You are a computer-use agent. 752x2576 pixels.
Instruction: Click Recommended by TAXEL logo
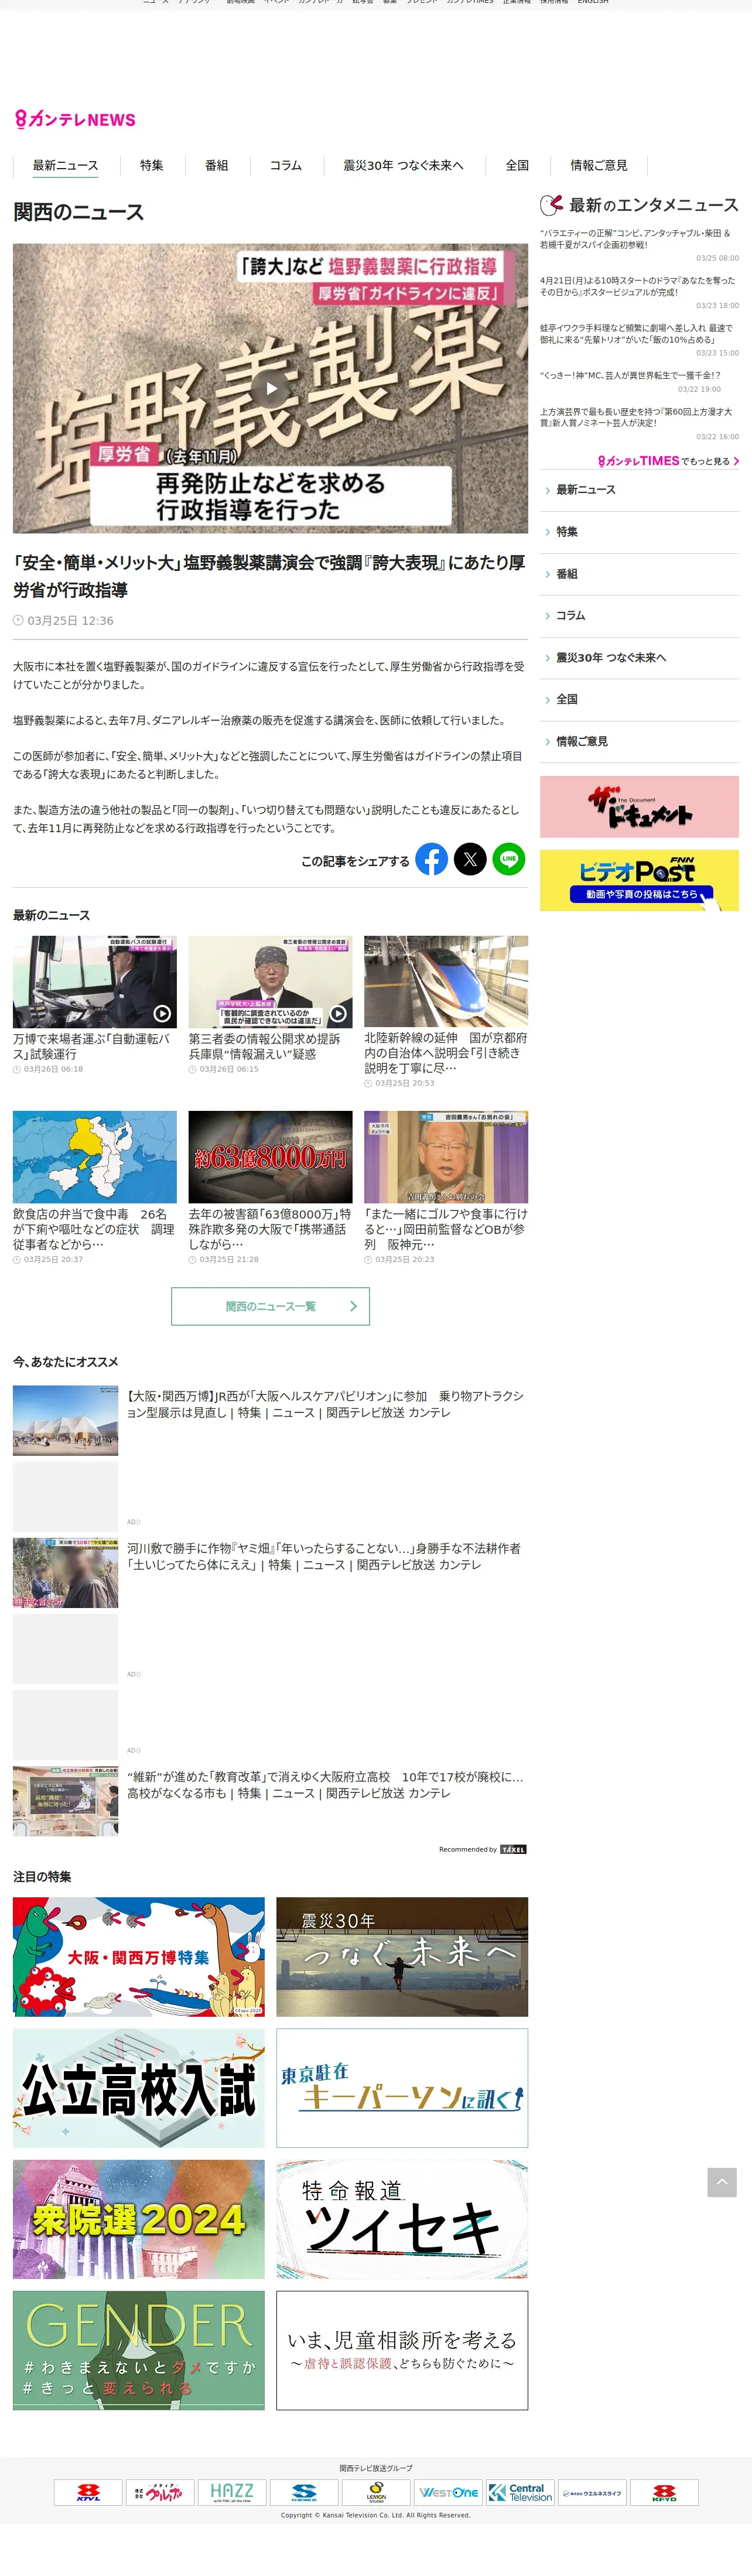pyautogui.click(x=513, y=1849)
